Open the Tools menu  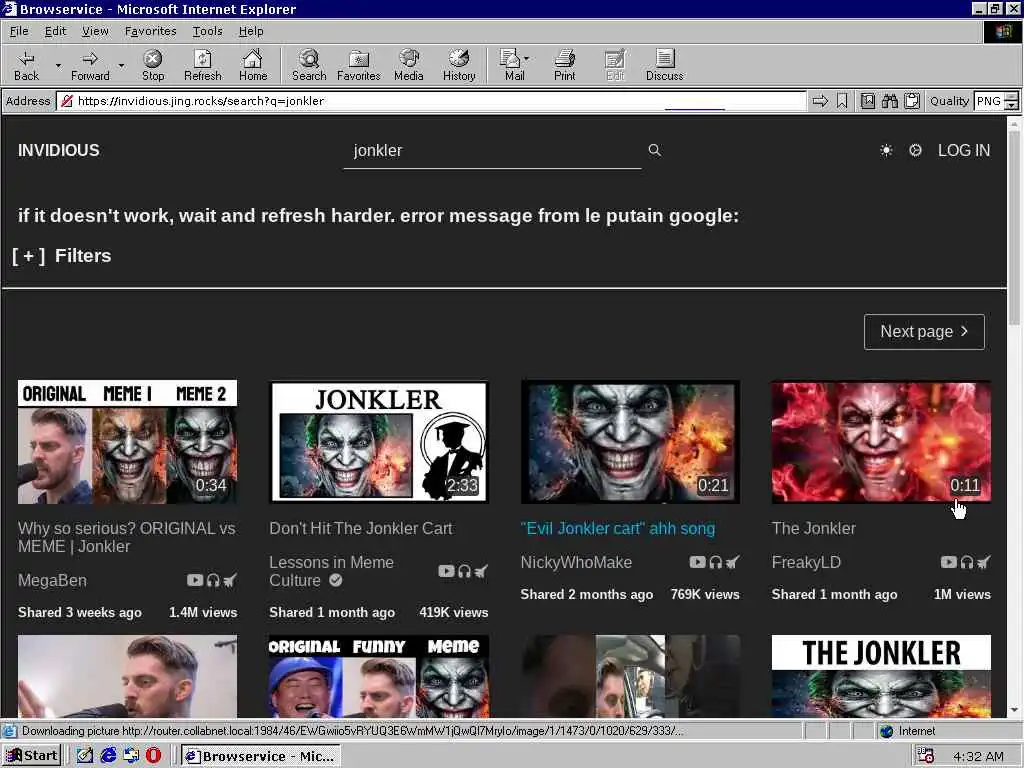208,31
